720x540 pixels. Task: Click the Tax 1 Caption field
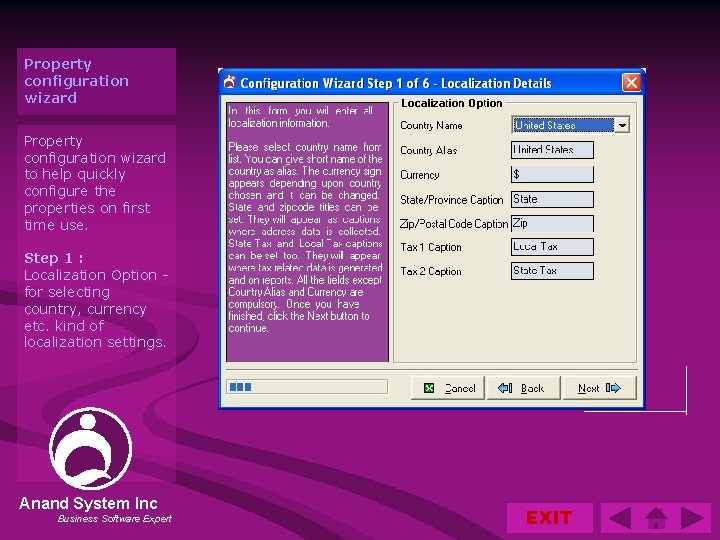coord(552,247)
